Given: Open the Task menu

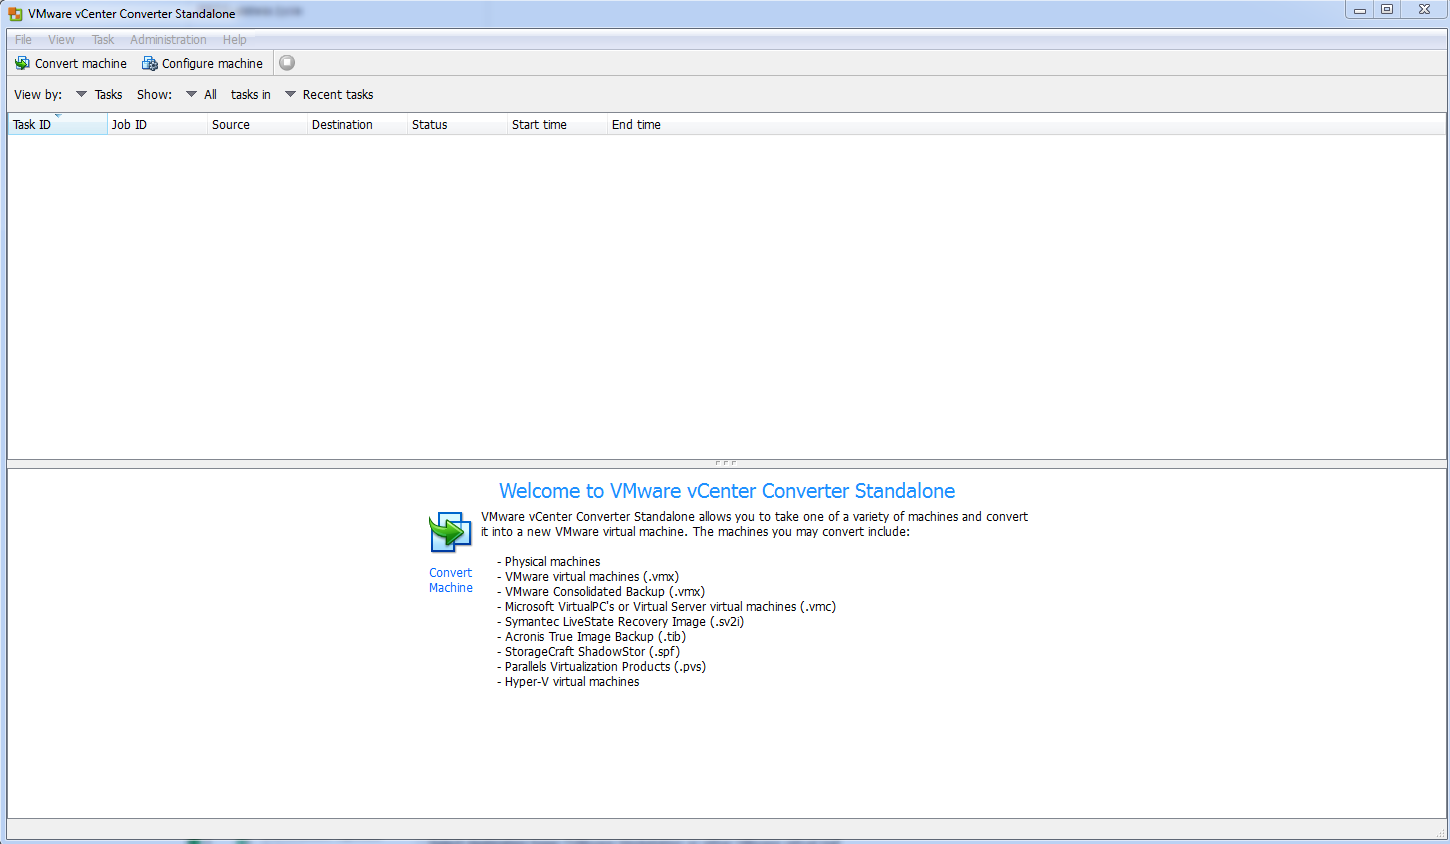Looking at the screenshot, I should pos(103,40).
